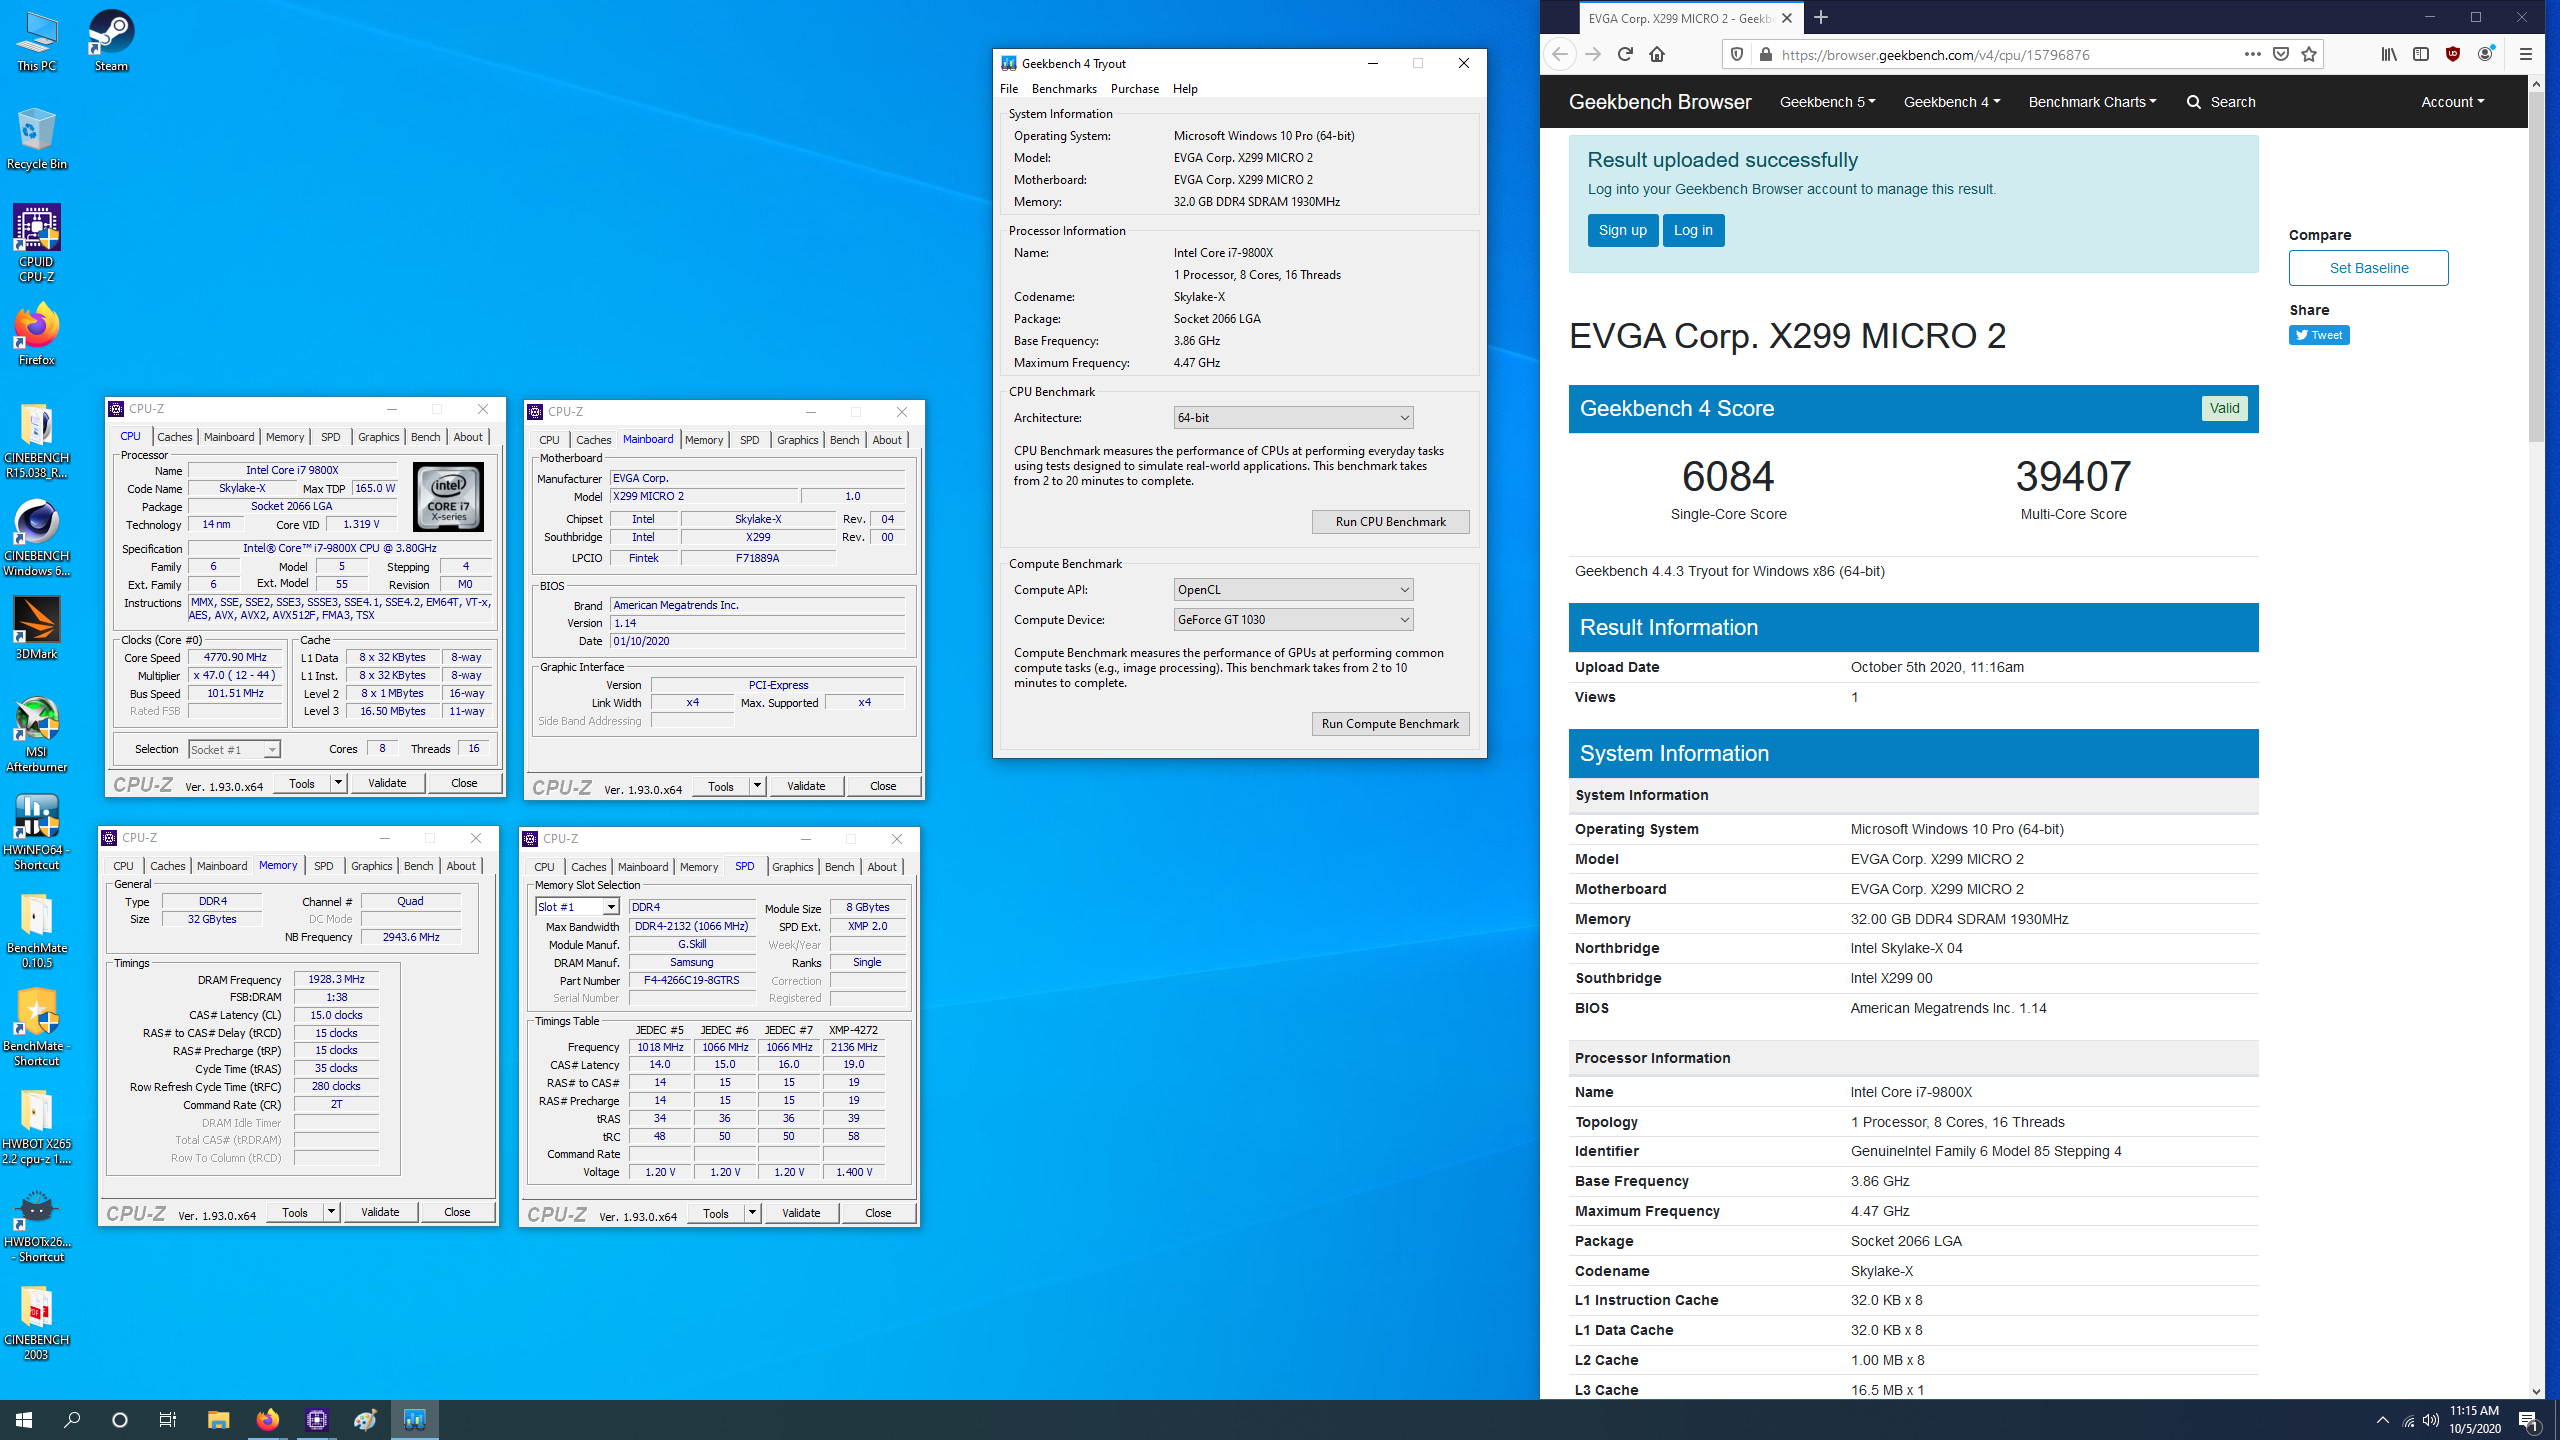Open MSI Afterburner shortcut
This screenshot has width=2560, height=1440.
[36, 734]
